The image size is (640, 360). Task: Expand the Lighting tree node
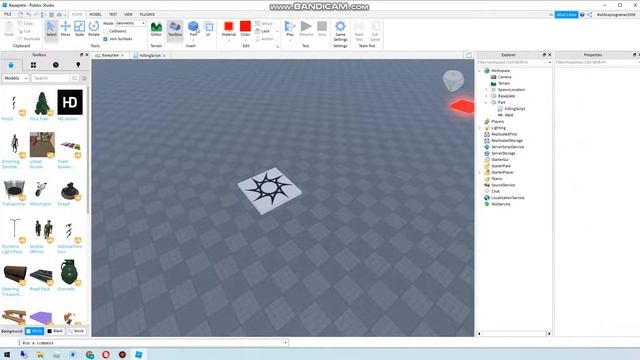[480, 128]
